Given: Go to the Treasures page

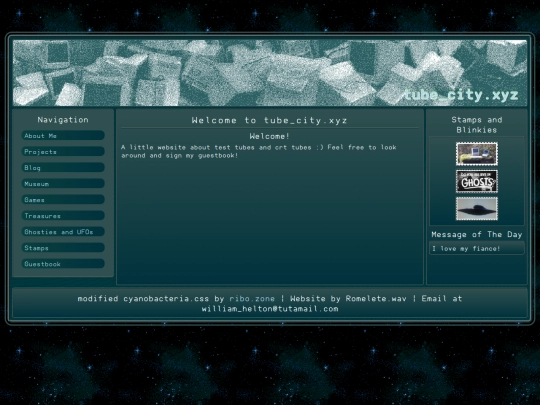Looking at the screenshot, I should 63,216.
